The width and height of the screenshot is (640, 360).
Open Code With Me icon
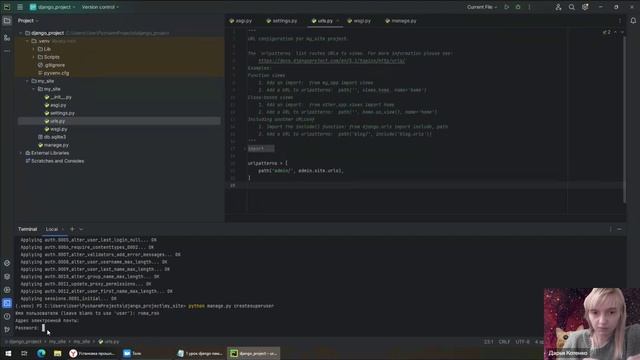tap(558, 7)
